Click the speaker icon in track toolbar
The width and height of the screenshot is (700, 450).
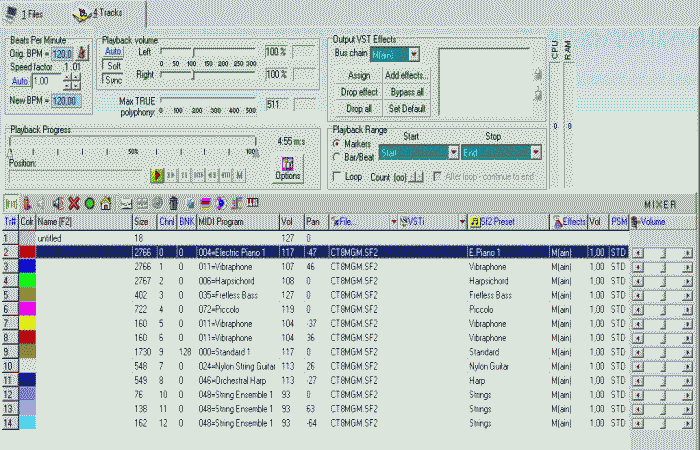[x=58, y=203]
